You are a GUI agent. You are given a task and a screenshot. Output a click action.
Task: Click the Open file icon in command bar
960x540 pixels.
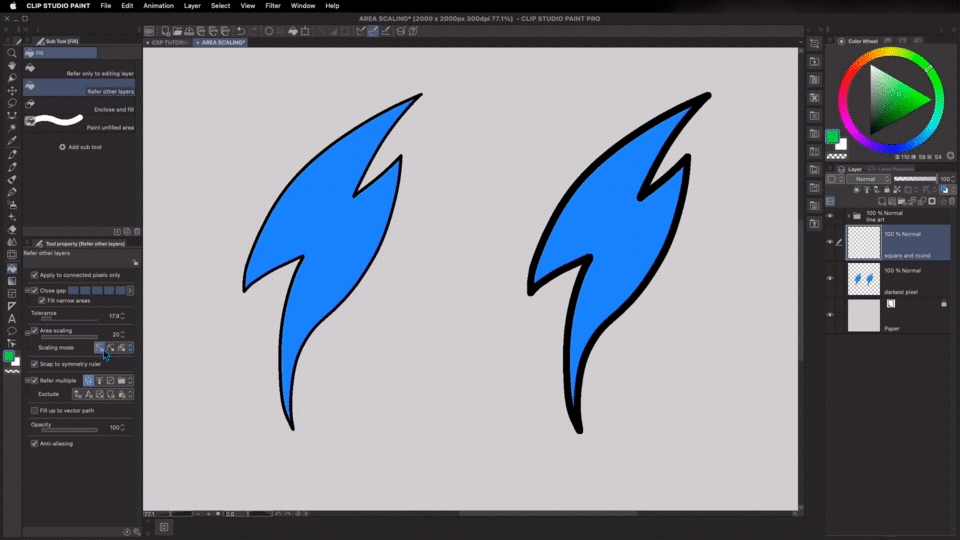coord(177,31)
